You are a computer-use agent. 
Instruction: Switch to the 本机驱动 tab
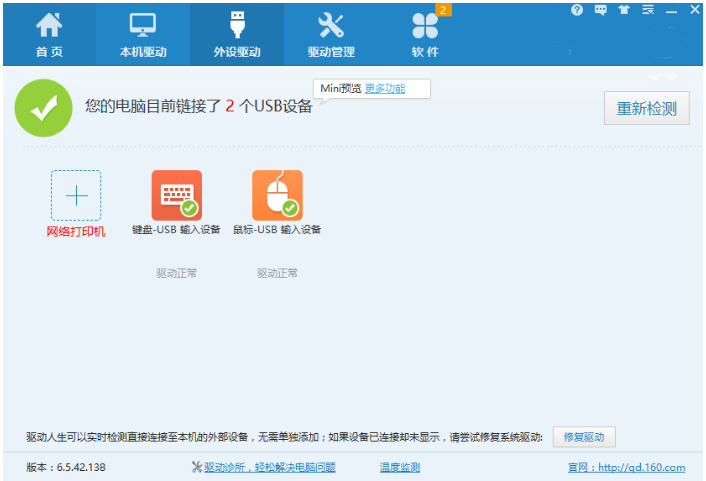point(143,34)
